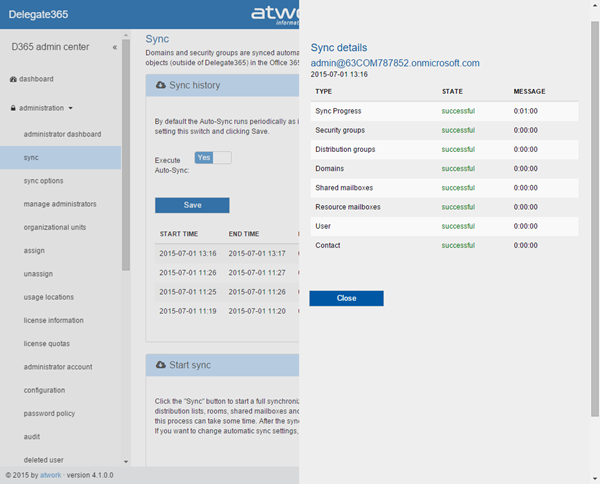Click the Sync history cloud icon

(161, 85)
